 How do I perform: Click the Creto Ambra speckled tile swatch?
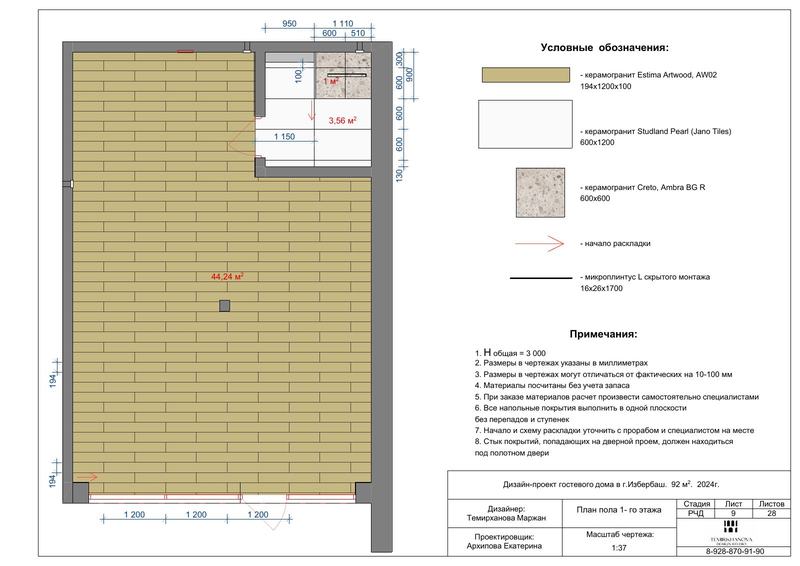click(x=540, y=193)
